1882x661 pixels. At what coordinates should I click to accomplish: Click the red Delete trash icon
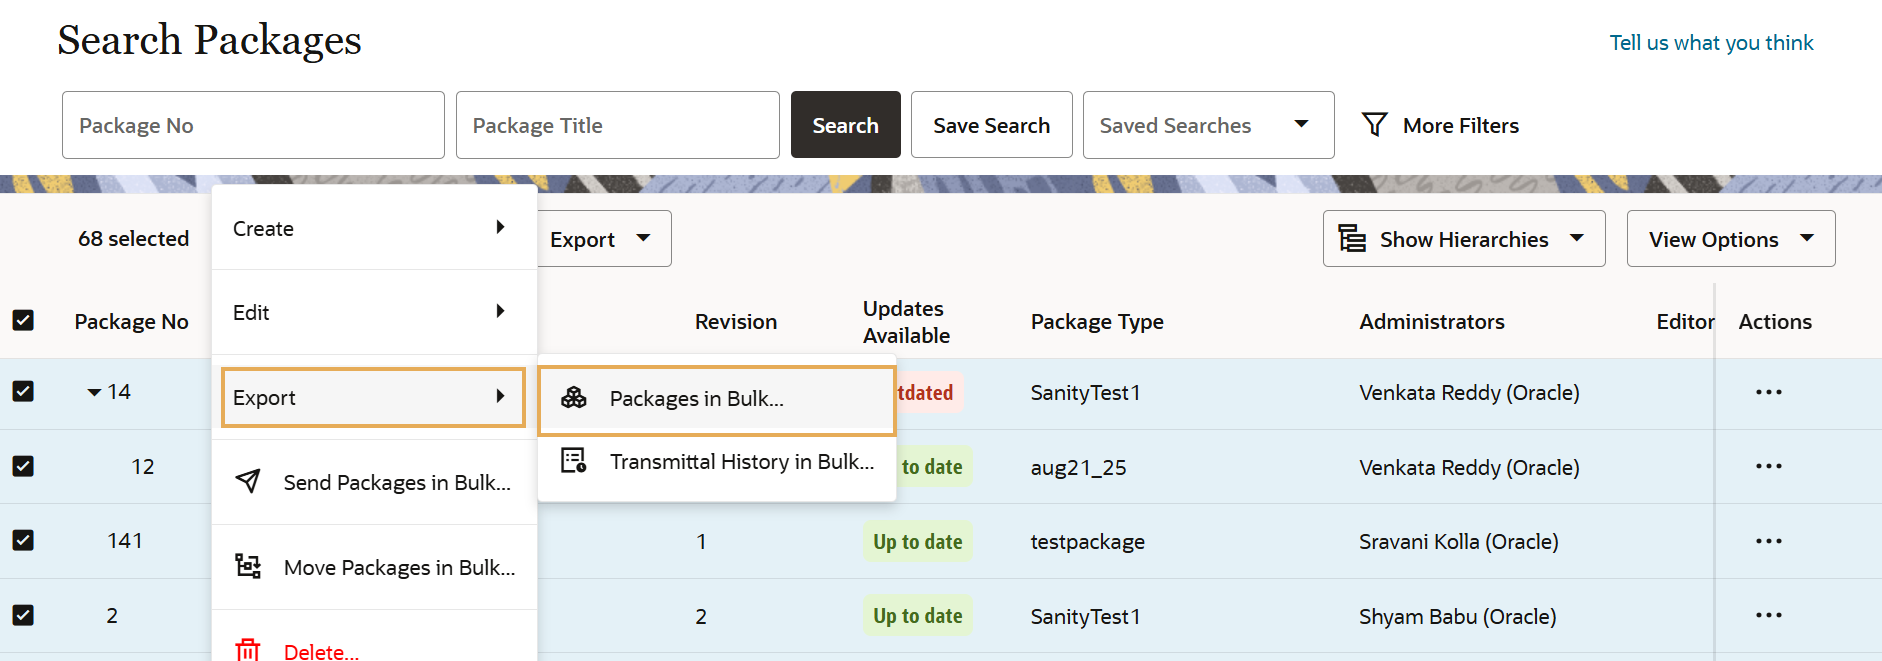point(248,650)
